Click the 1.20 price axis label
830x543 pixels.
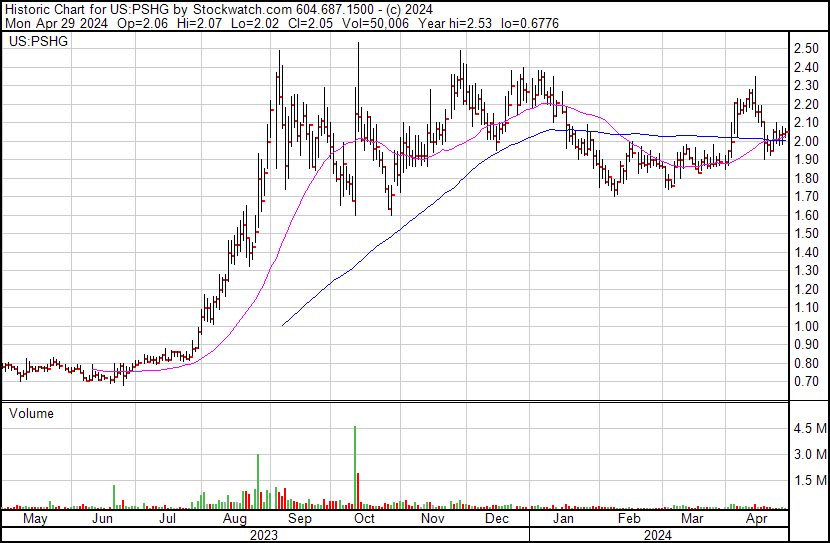click(806, 289)
